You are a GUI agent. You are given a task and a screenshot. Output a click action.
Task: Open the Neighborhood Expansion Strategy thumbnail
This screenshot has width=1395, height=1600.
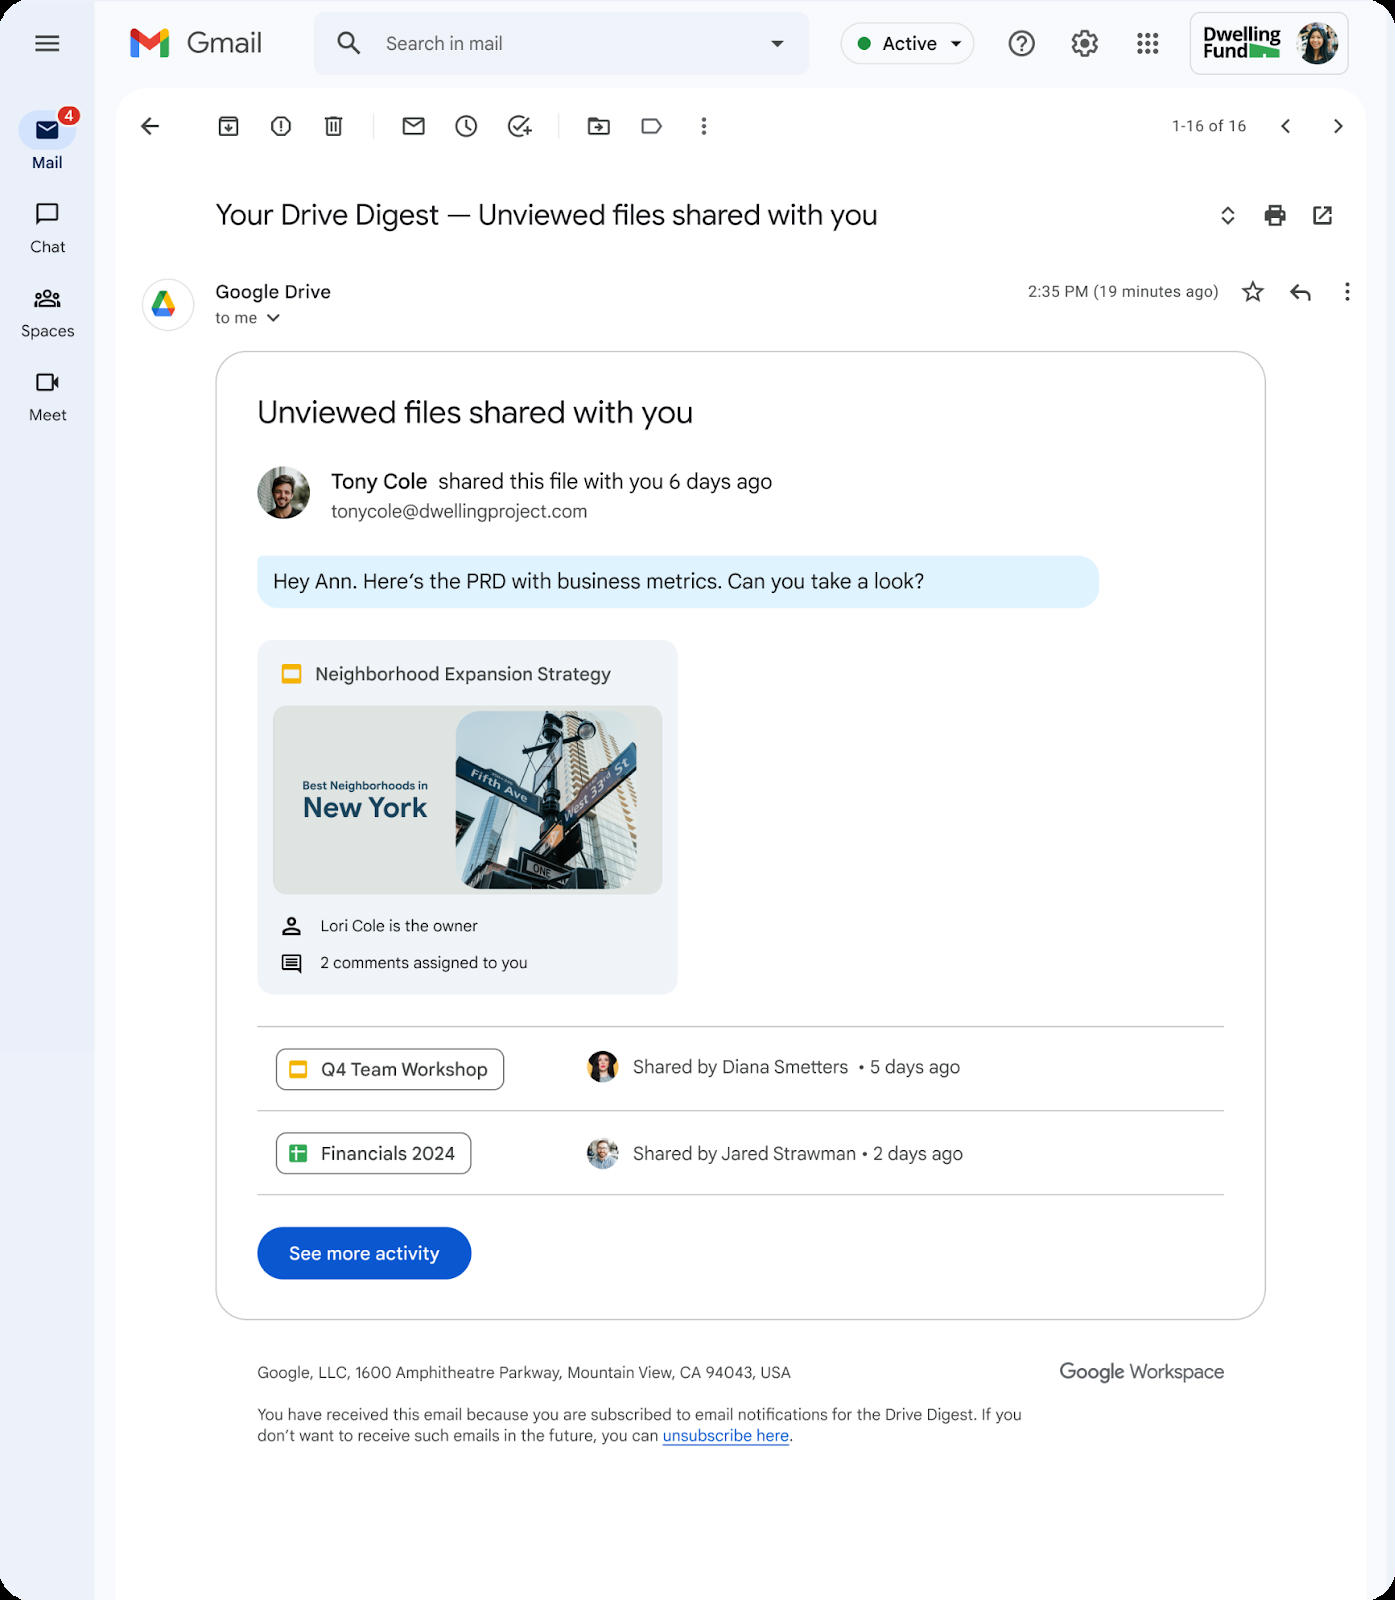[x=467, y=800]
